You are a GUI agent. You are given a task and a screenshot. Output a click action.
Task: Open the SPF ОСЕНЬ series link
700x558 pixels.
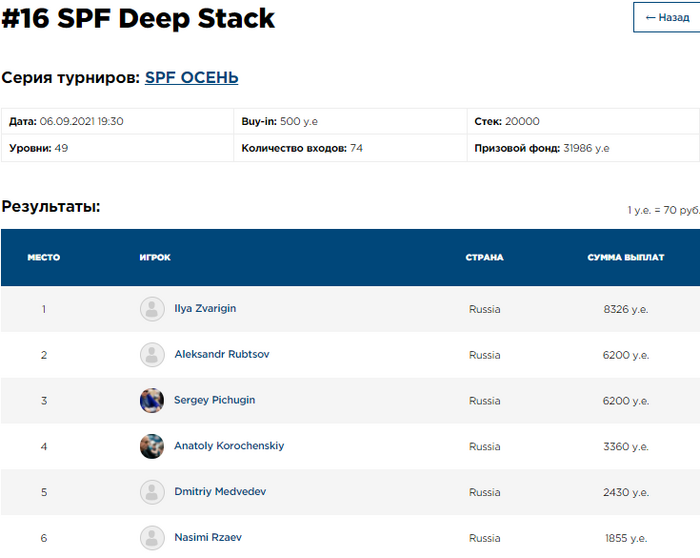[x=191, y=77]
